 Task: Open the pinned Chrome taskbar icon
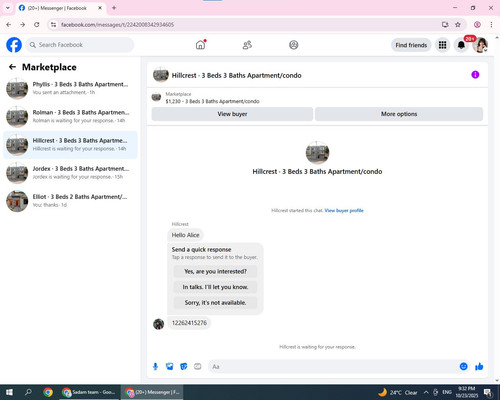pyautogui.click(x=48, y=392)
